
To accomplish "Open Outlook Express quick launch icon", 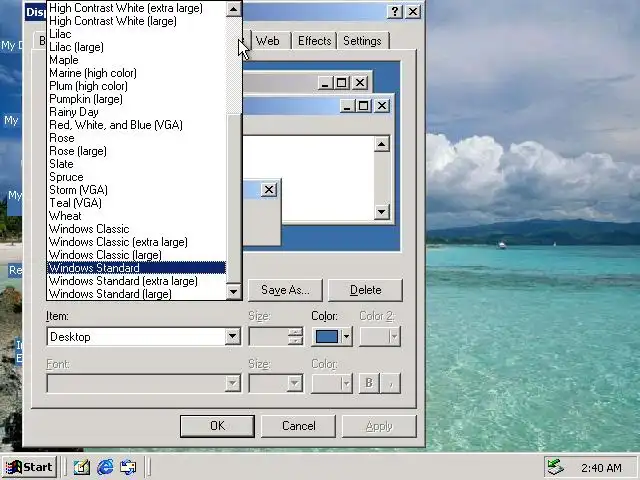I will 129,467.
